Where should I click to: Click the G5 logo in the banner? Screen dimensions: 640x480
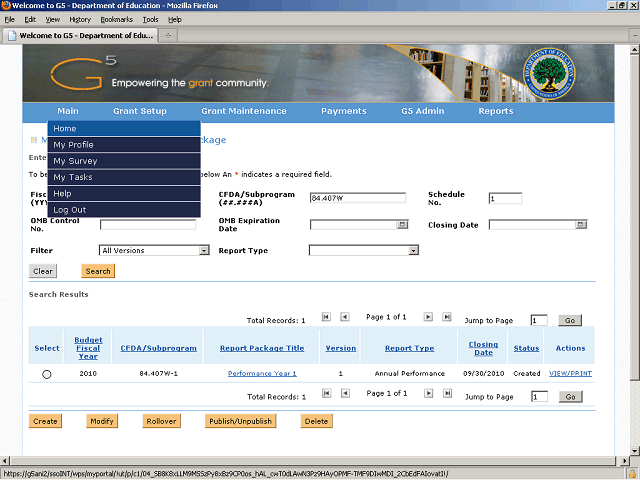(83, 73)
